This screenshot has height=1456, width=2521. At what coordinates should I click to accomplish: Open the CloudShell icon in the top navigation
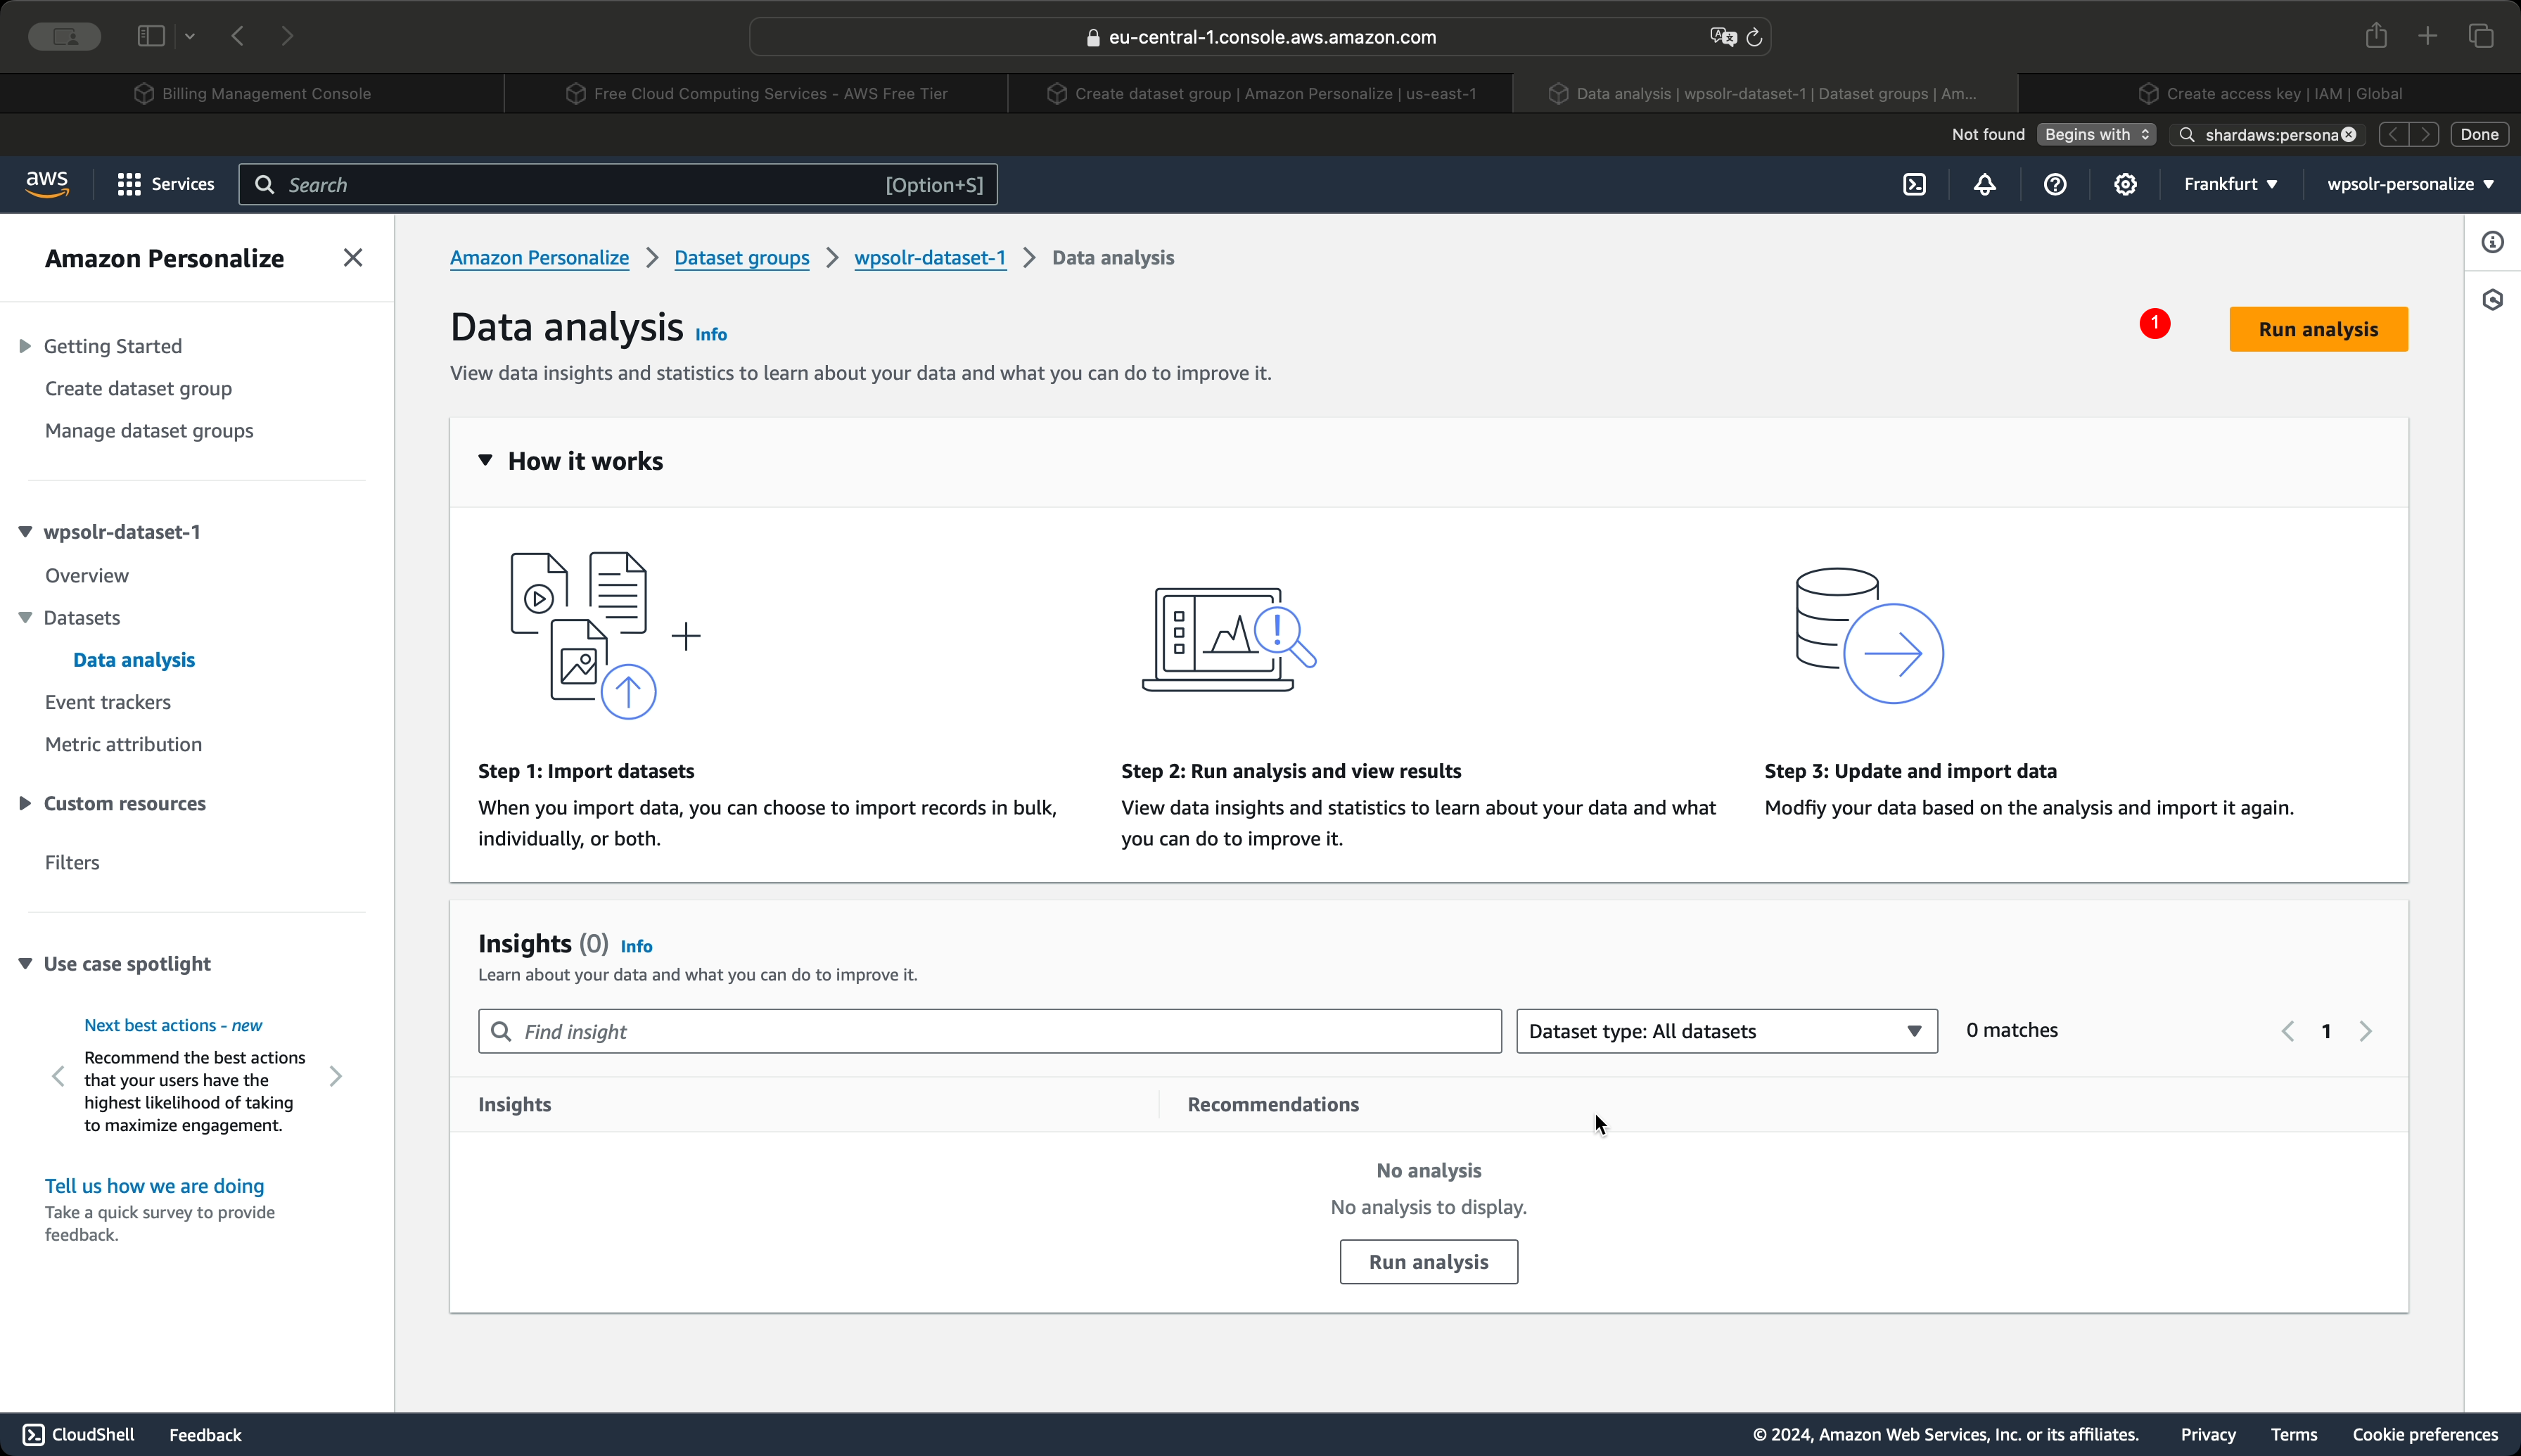(1914, 184)
